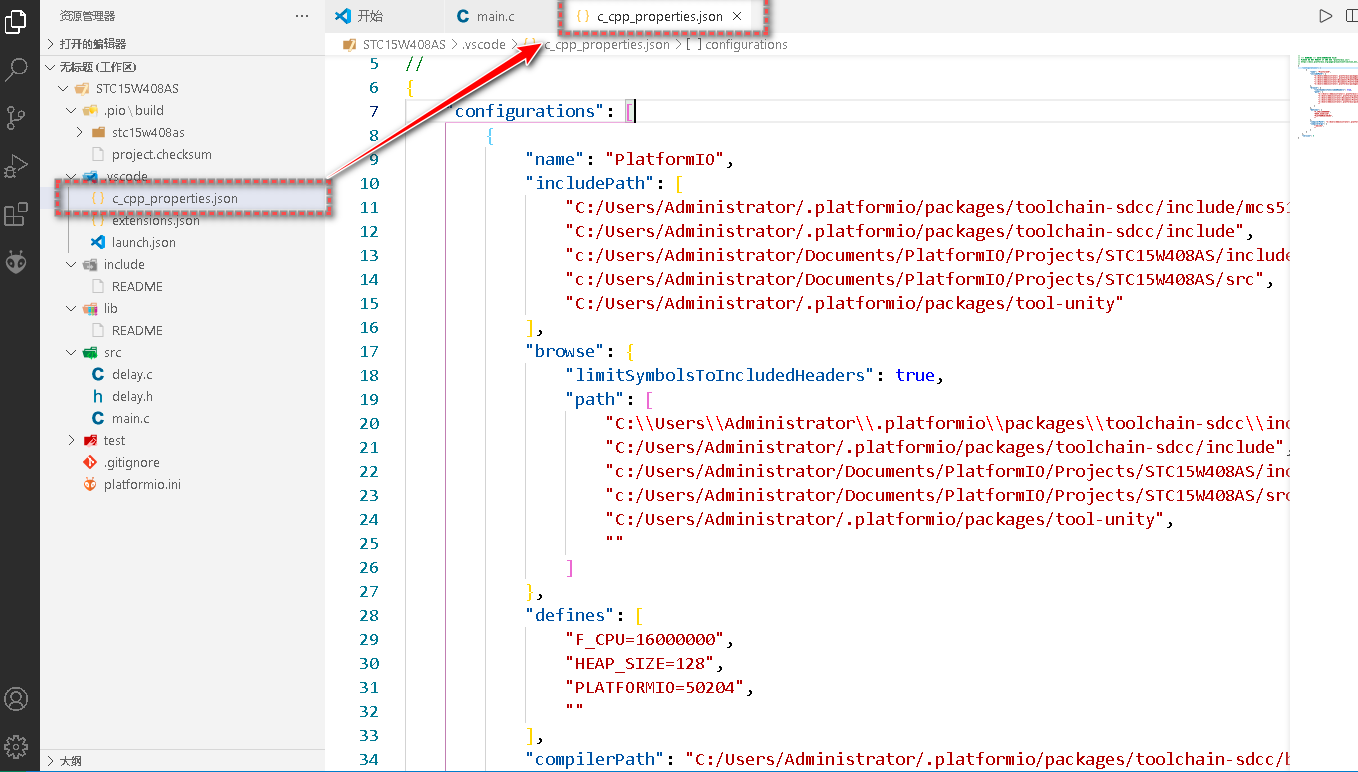This screenshot has height=772, width=1358.
Task: Toggle split editor layout icon
Action: (1352, 16)
